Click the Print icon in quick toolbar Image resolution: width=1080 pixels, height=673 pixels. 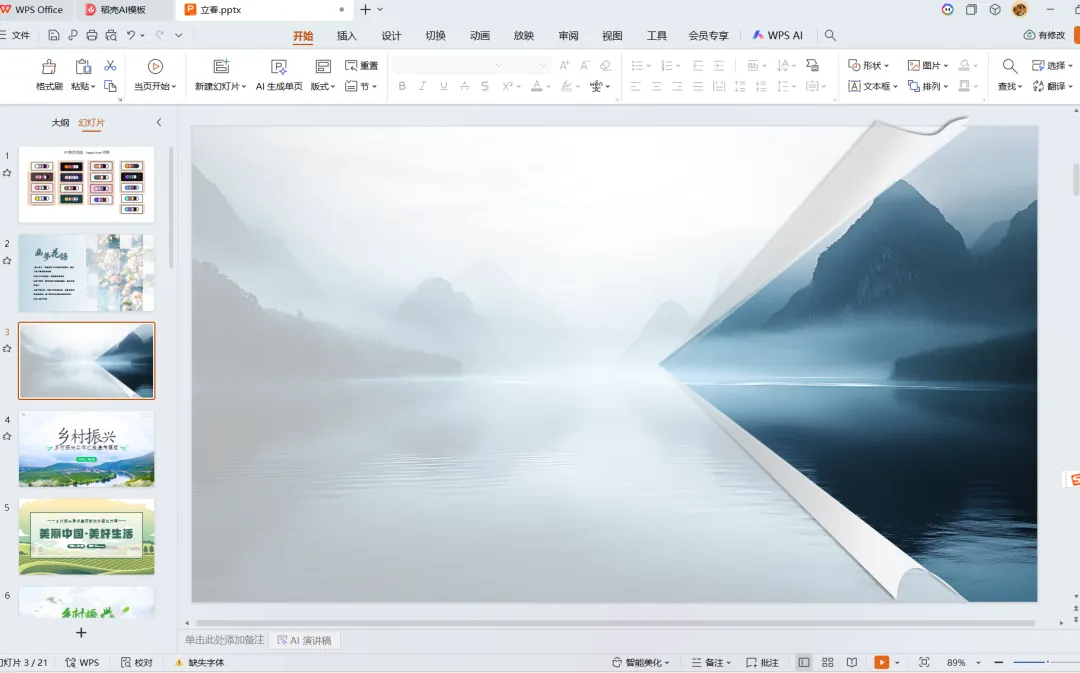click(x=92, y=35)
